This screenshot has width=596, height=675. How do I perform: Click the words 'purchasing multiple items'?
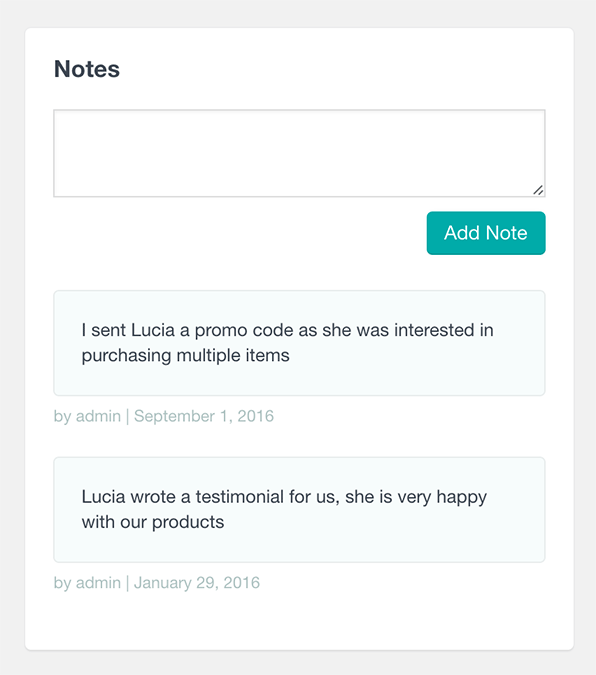click(x=186, y=356)
